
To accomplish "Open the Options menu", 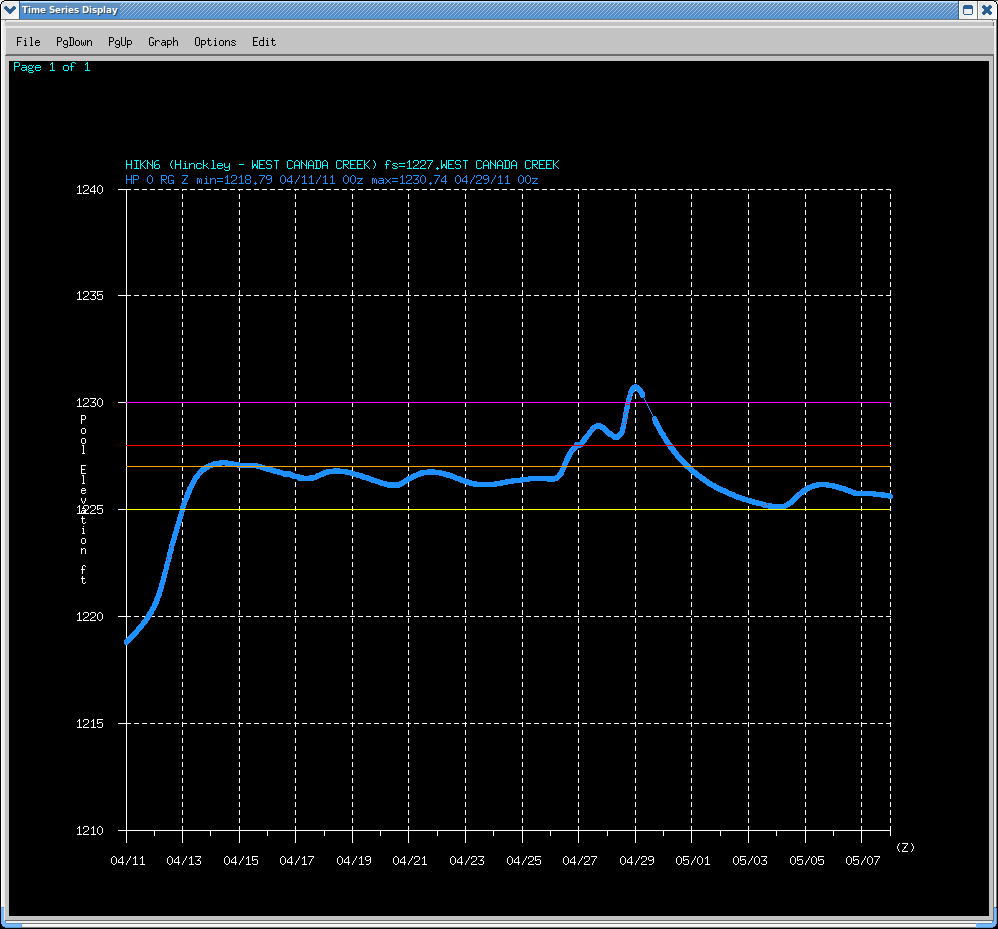I will (x=215, y=42).
